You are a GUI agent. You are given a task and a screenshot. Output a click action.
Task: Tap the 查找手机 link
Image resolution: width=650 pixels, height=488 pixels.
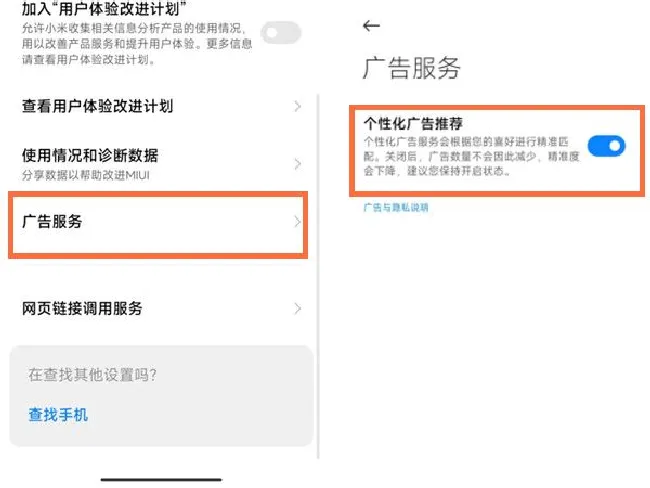click(58, 415)
